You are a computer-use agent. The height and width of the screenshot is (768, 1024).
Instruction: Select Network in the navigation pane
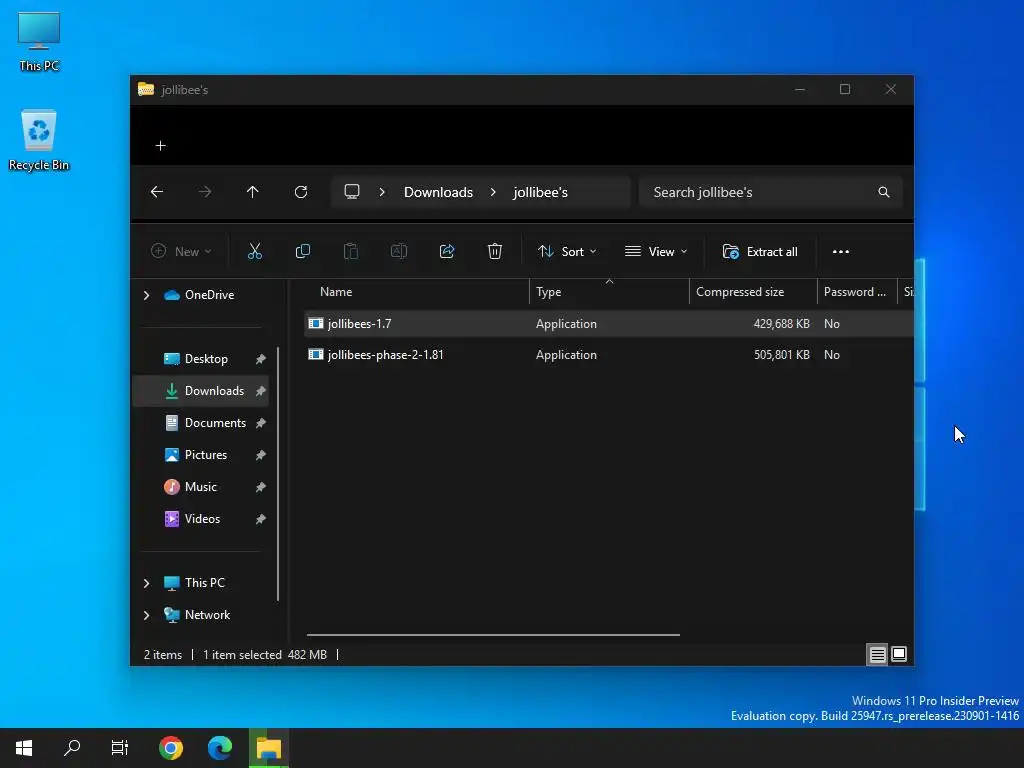[207, 615]
